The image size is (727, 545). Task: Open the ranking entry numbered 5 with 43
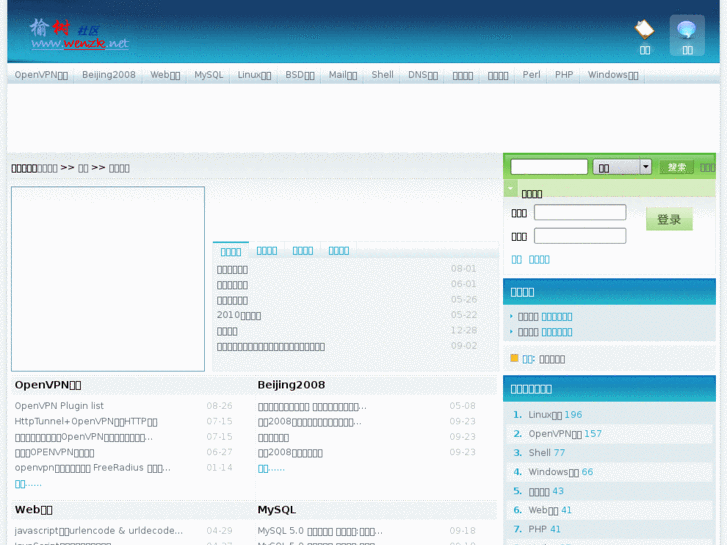(546, 491)
